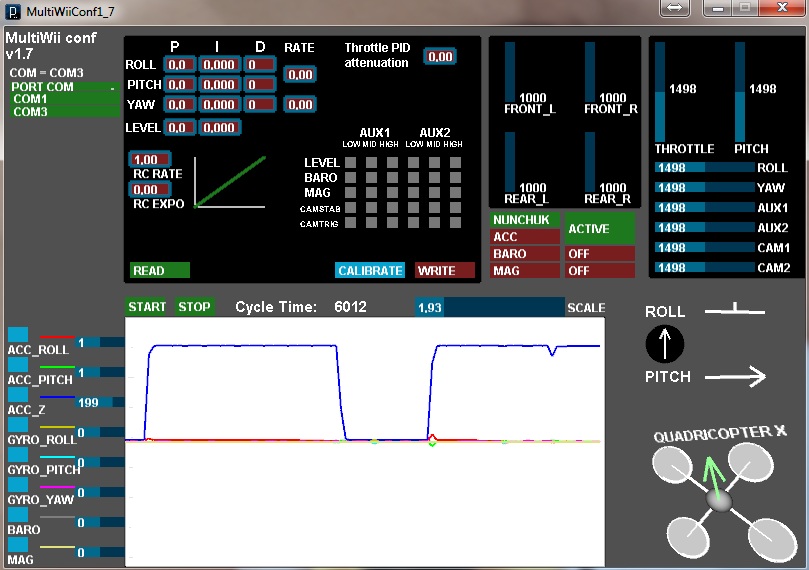Check BARO AUX1 HIGH box
809x570 pixels.
click(x=393, y=177)
